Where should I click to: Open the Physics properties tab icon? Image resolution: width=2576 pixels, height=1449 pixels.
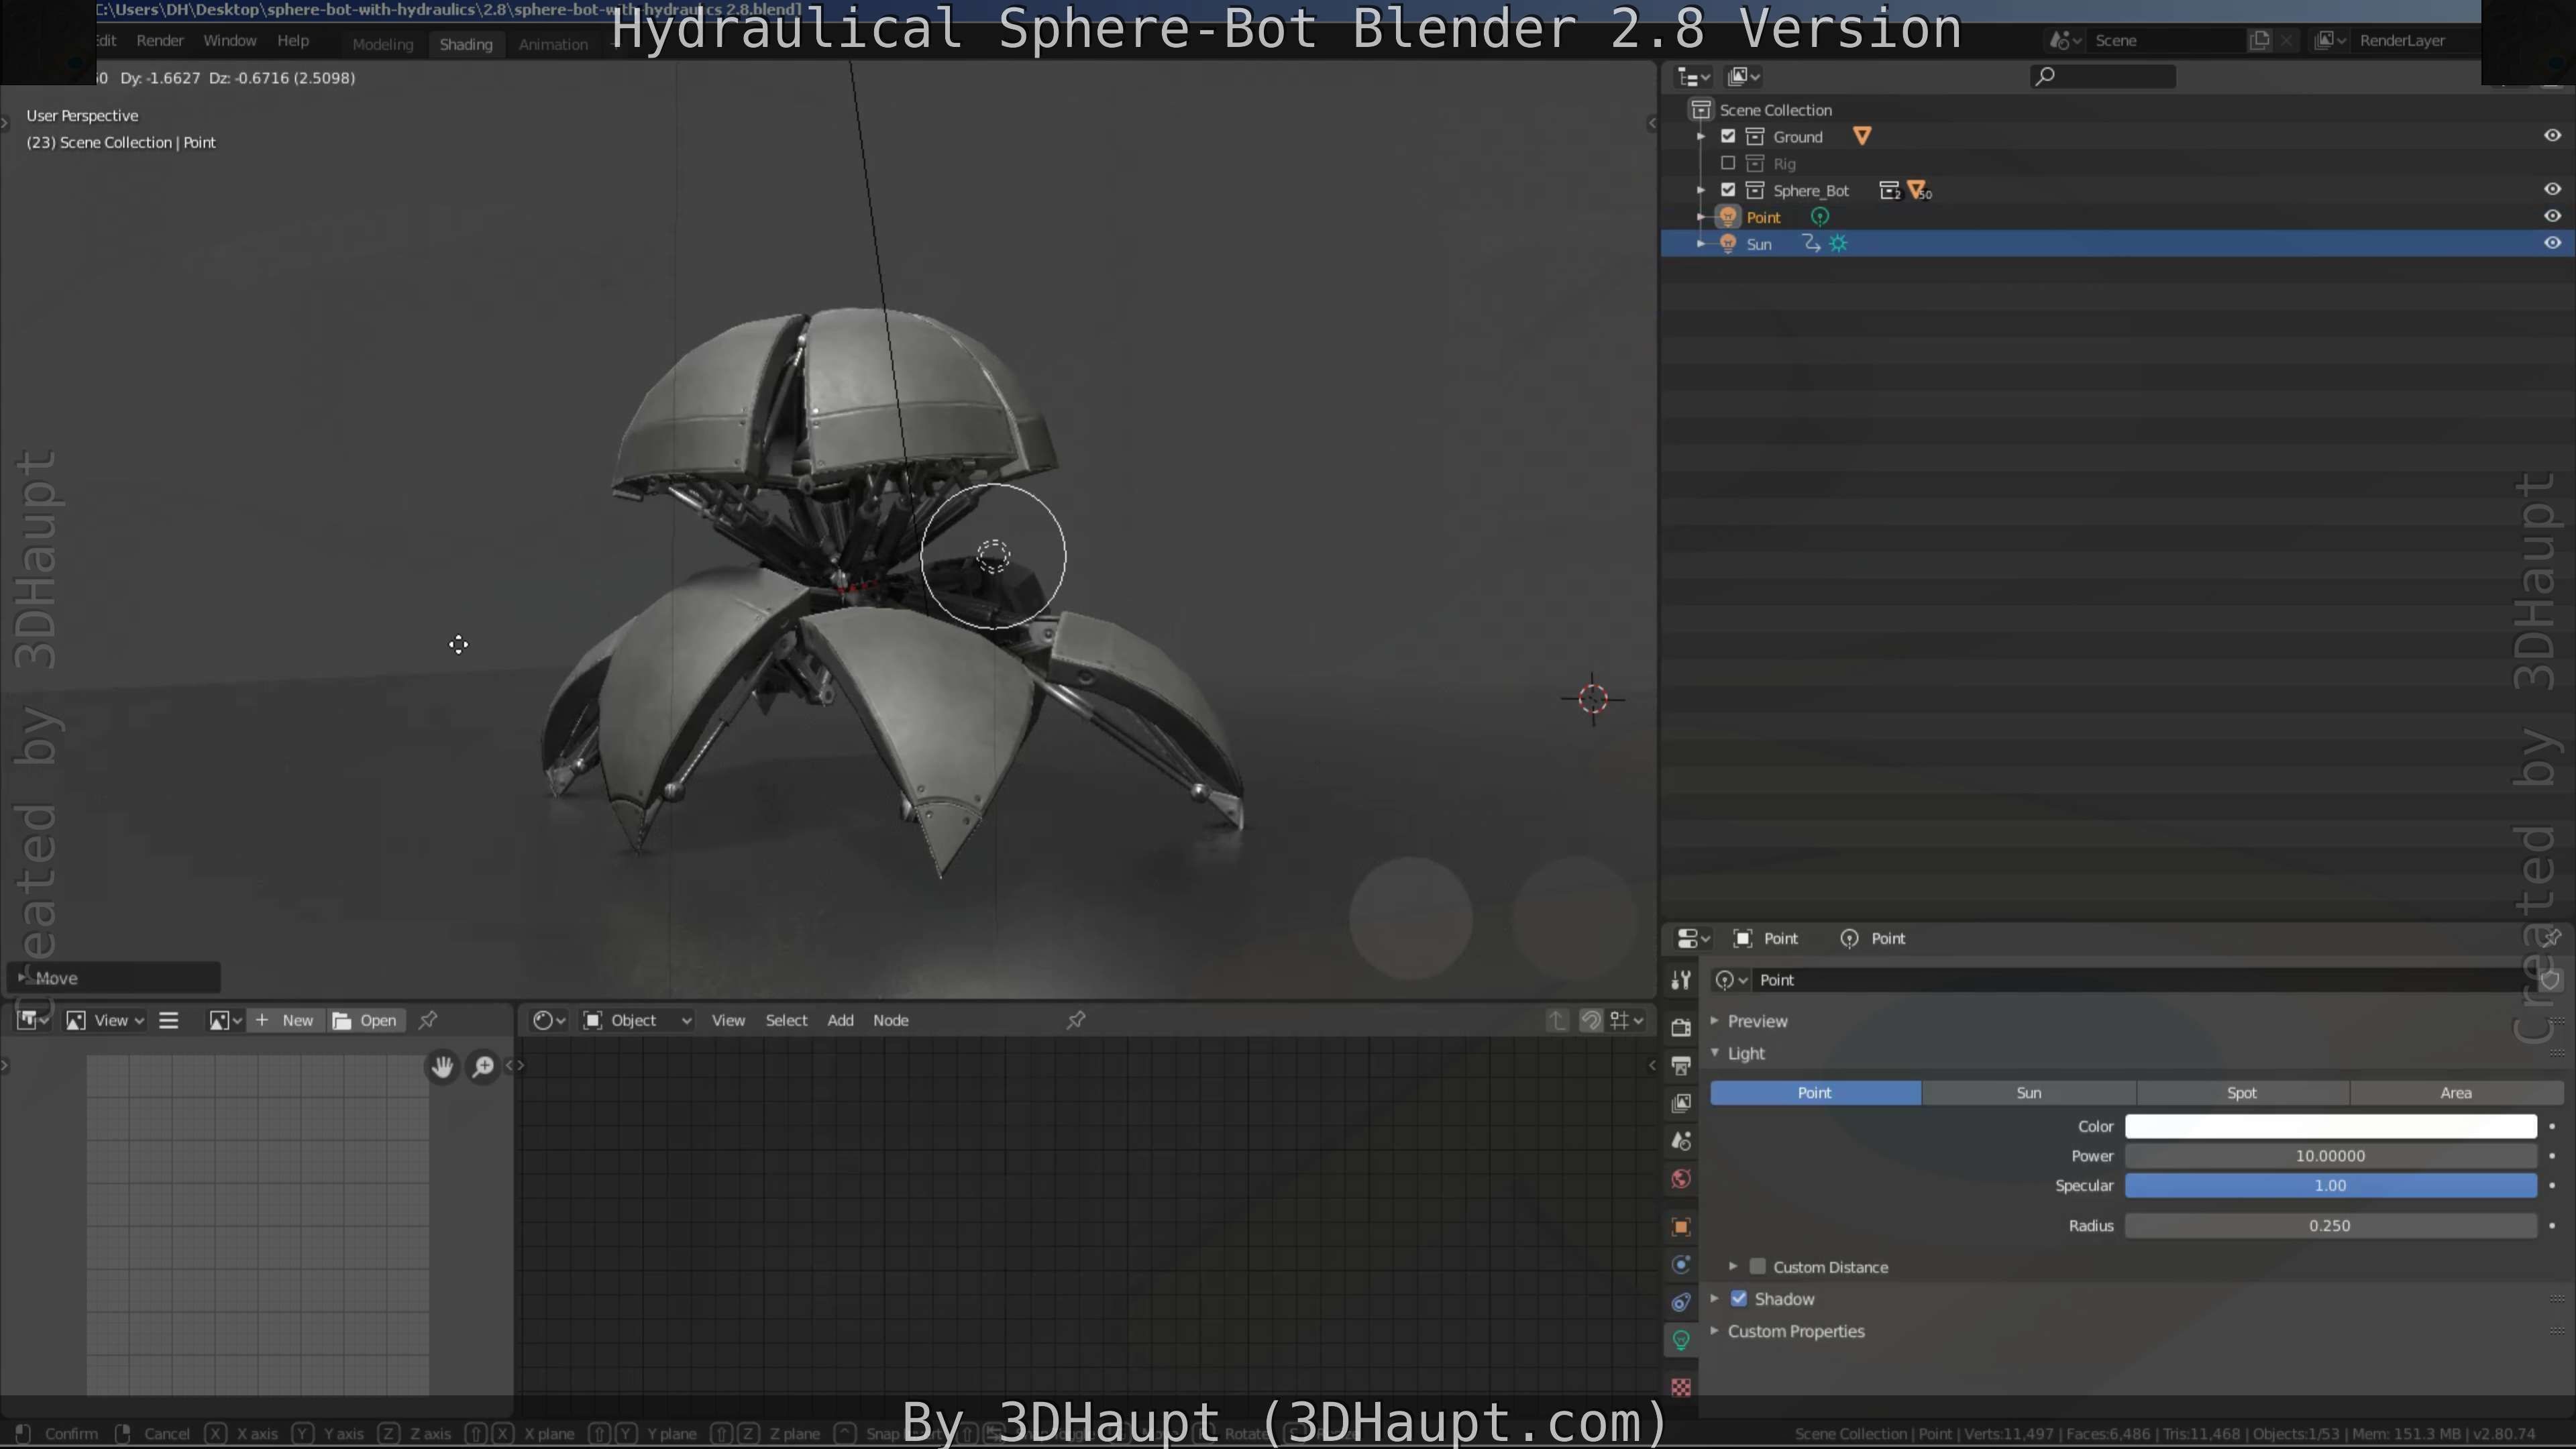(1681, 1265)
